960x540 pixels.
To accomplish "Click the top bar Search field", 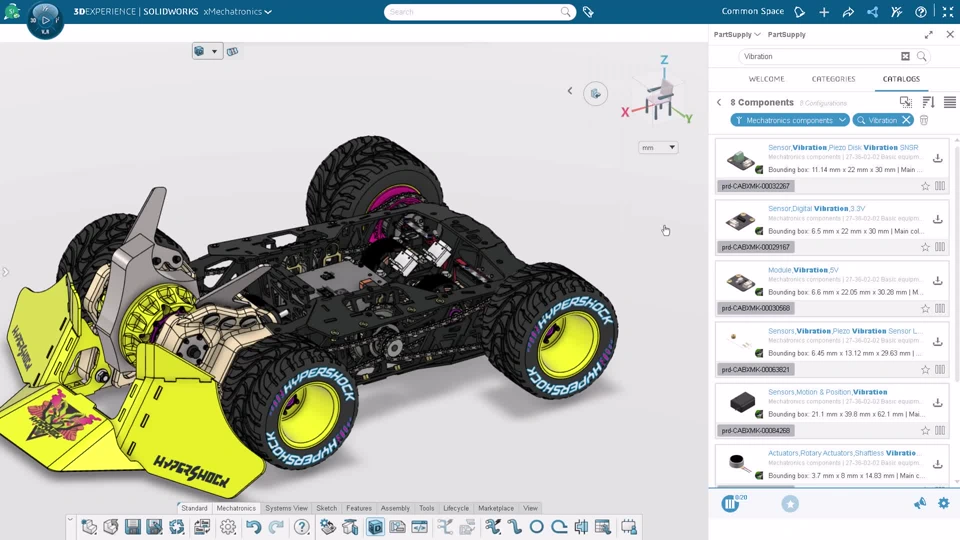I will [479, 12].
